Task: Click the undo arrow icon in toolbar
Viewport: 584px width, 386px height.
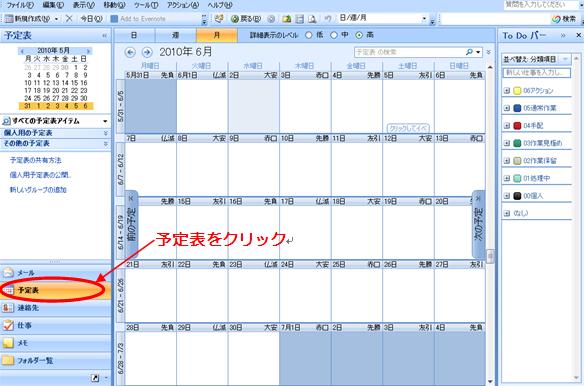Action: point(328,18)
